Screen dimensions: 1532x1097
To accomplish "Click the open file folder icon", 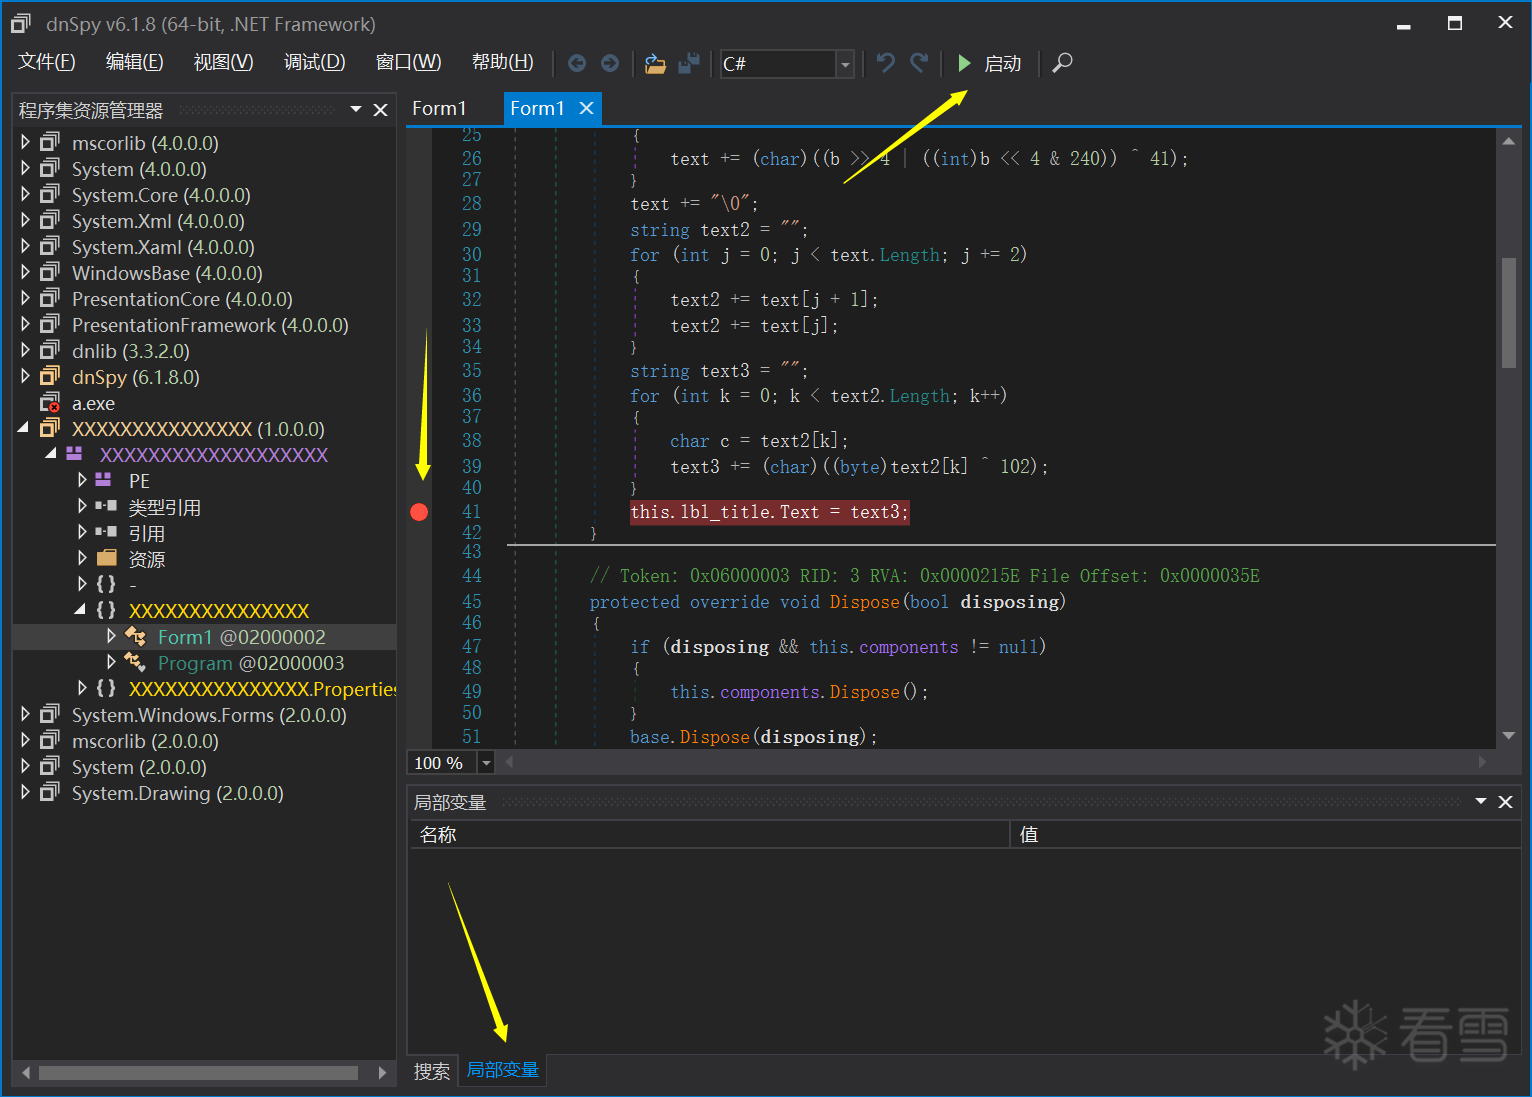I will click(x=655, y=63).
